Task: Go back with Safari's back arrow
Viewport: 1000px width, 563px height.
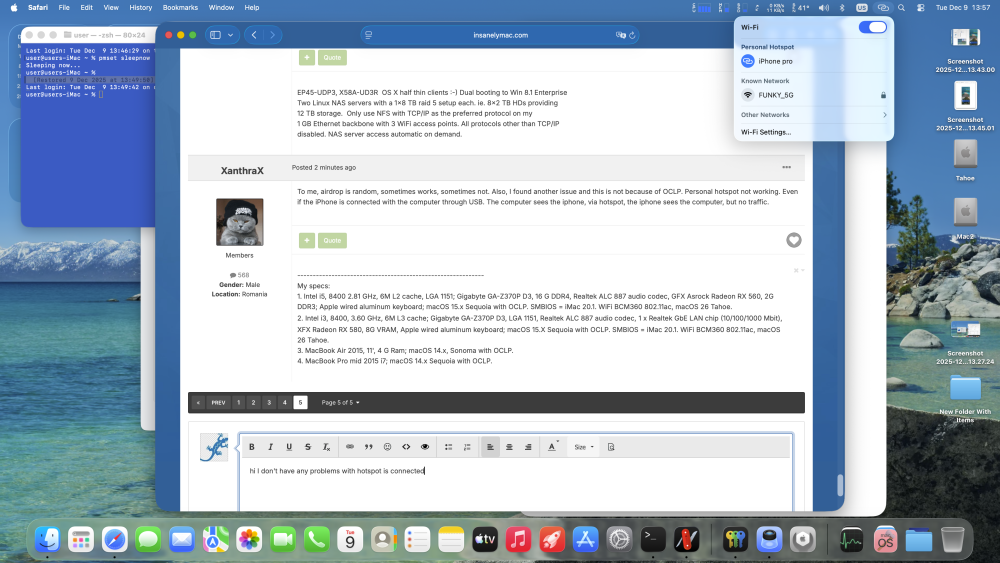Action: click(254, 35)
